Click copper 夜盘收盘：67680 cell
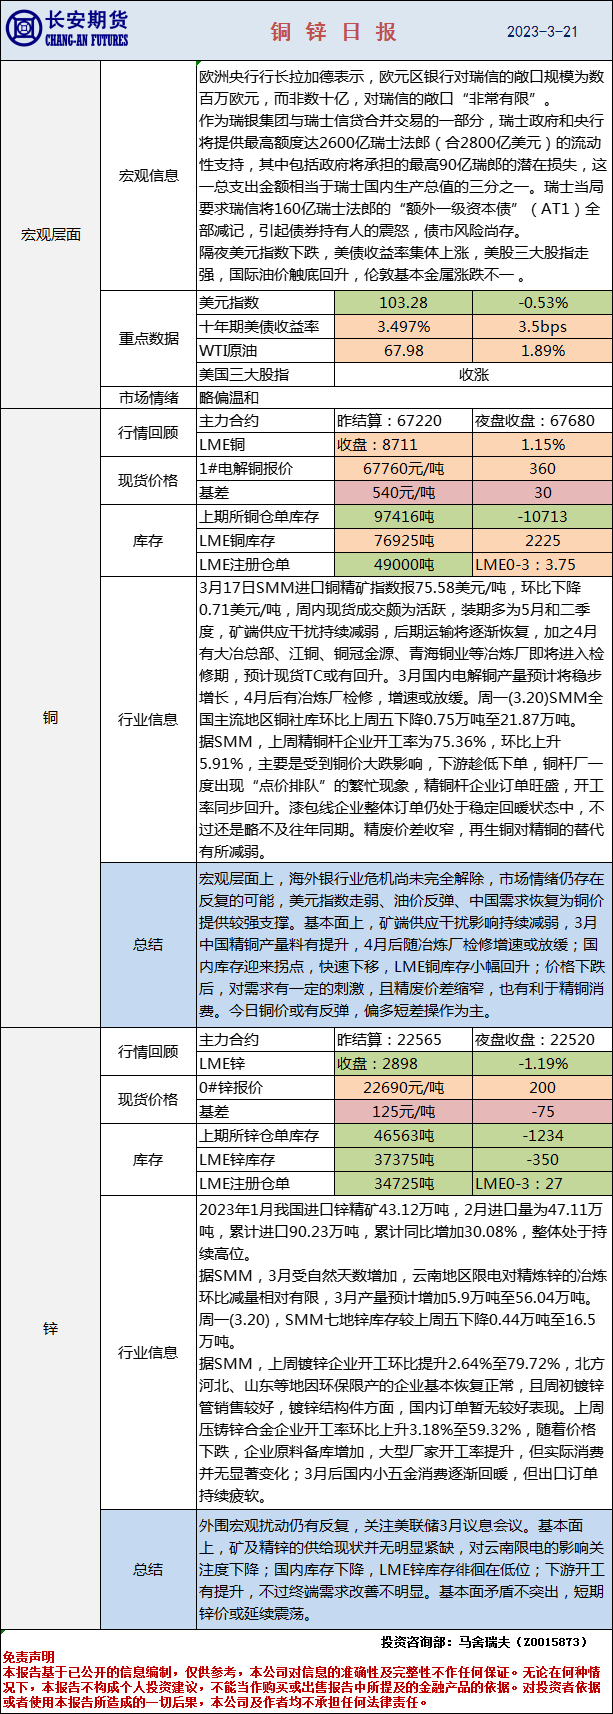The image size is (613, 1714). (x=542, y=421)
